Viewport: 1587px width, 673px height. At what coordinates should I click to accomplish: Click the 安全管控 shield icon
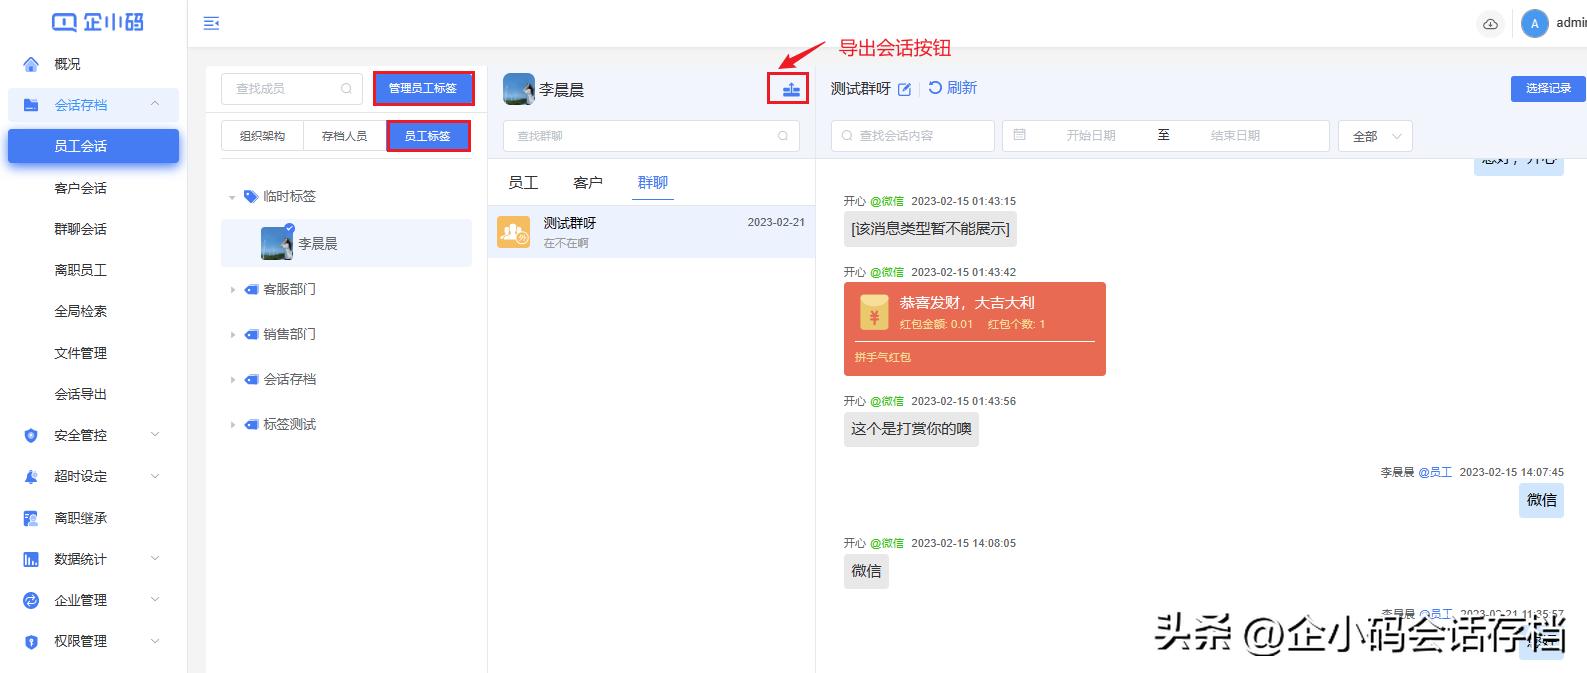(31, 435)
